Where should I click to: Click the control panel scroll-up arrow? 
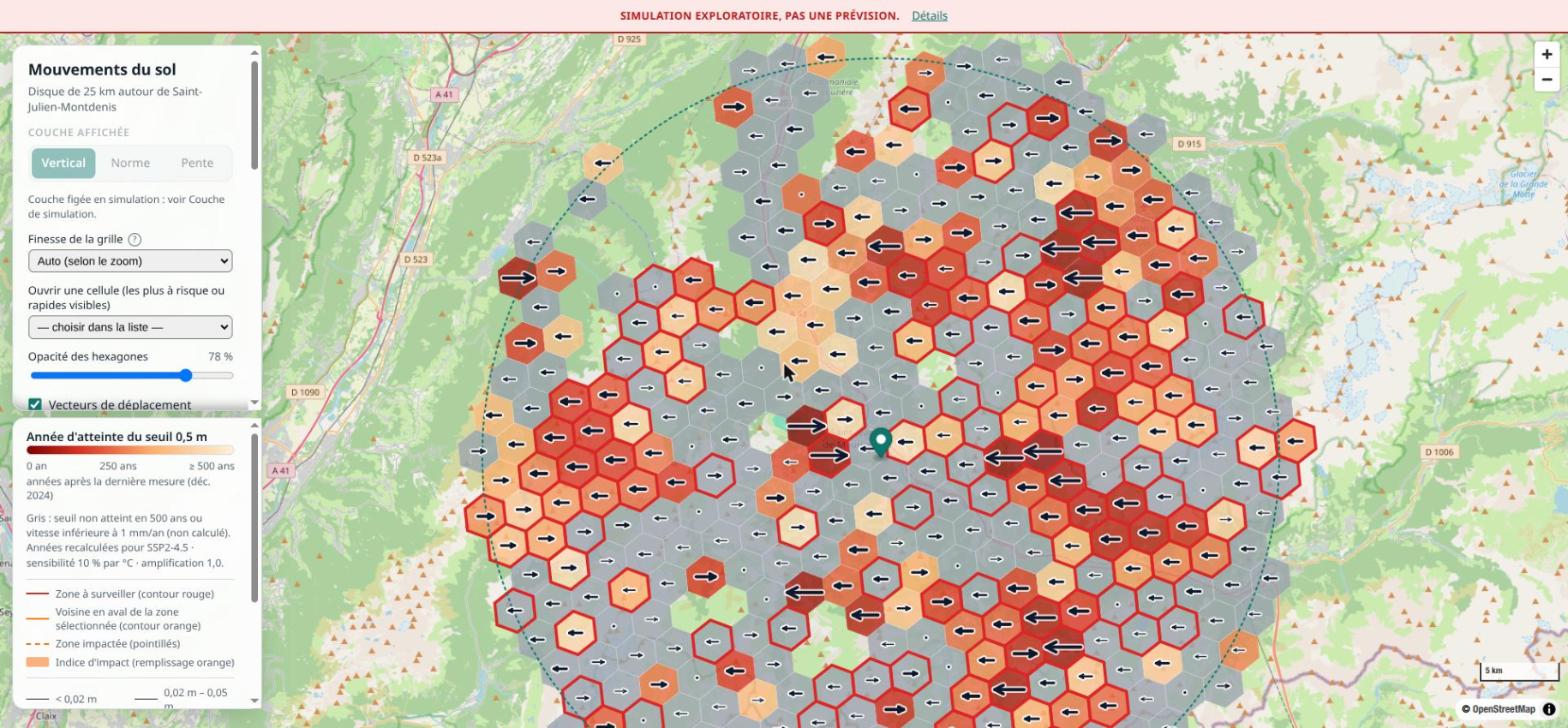tap(254, 52)
